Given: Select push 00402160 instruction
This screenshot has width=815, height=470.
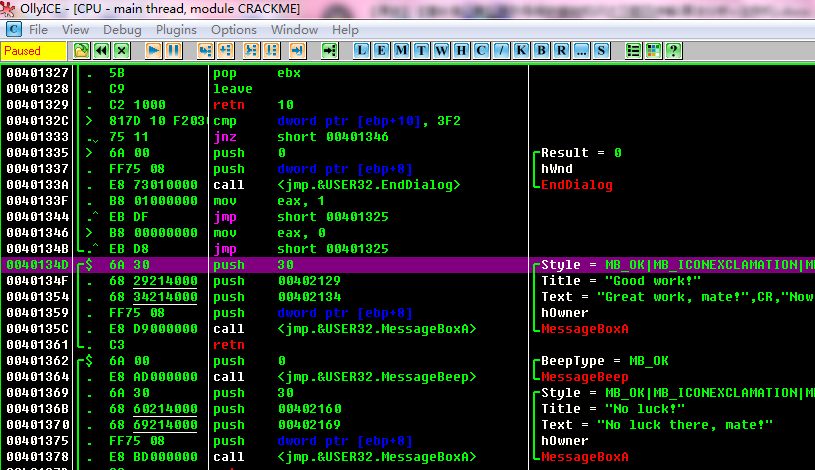Looking at the screenshot, I should click(277, 409).
